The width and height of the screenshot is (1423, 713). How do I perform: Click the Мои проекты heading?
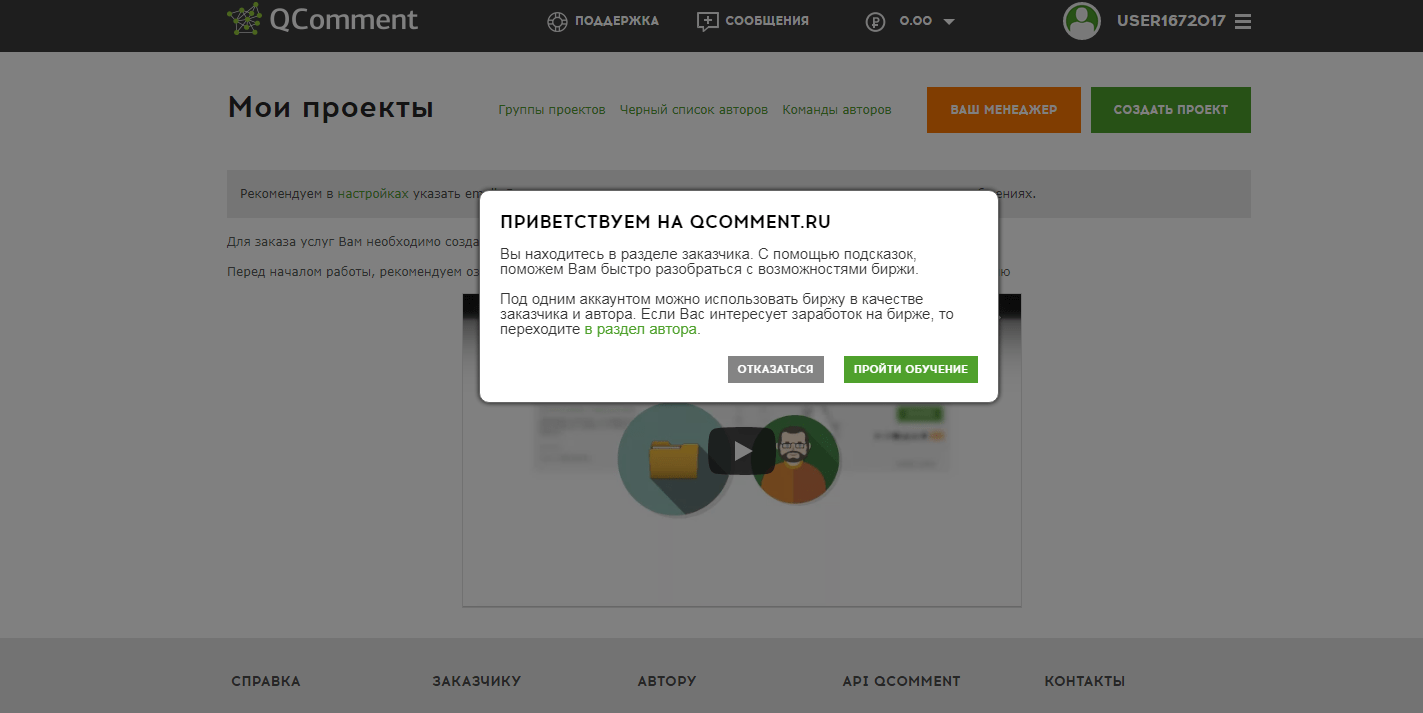[331, 108]
